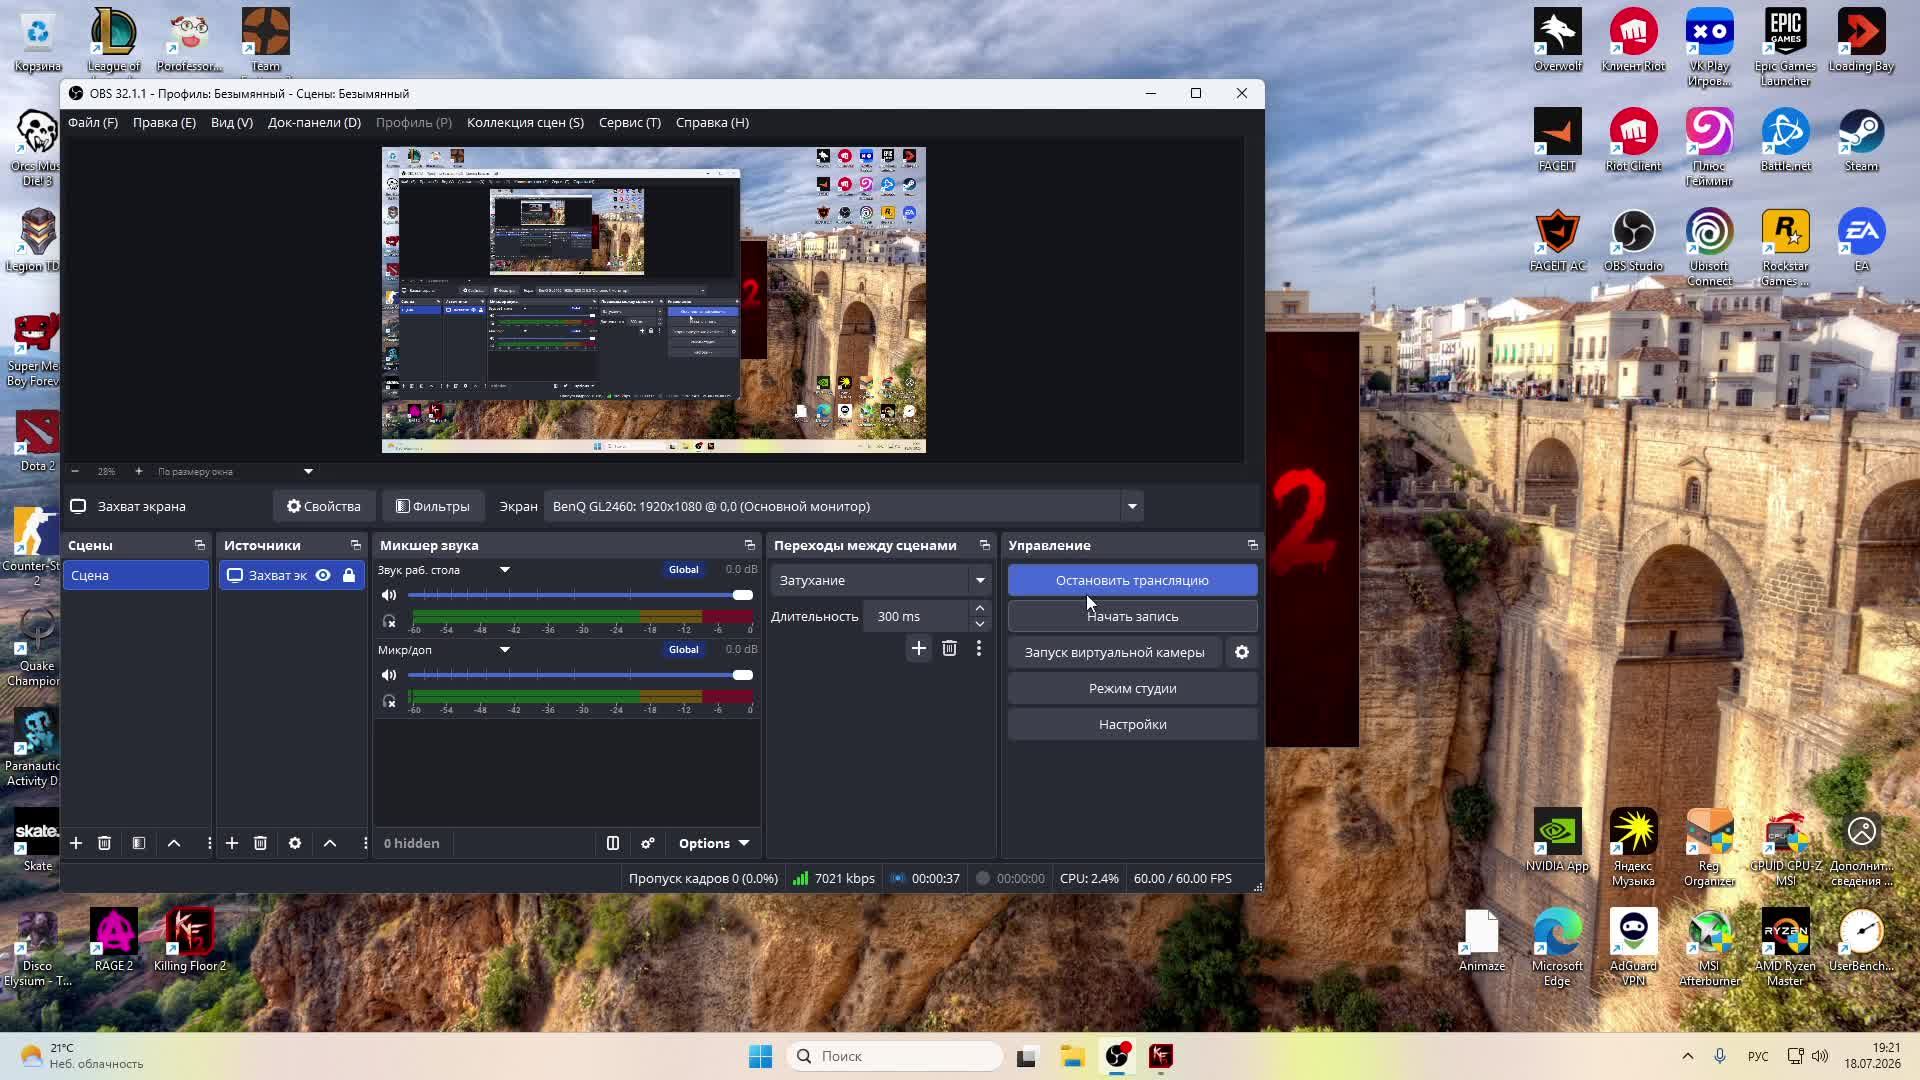
Task: Open the Сервис (T) menu
Action: [630, 122]
